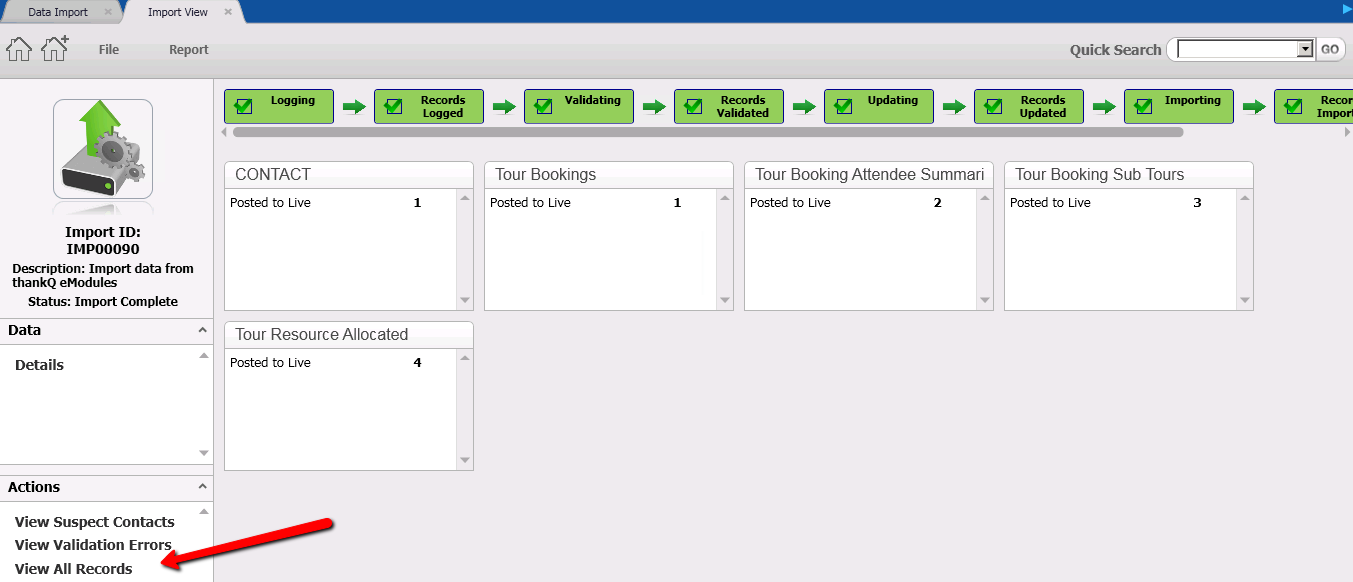Viewport: 1353px width, 582px height.
Task: Close the Data Import tab
Action: [108, 12]
